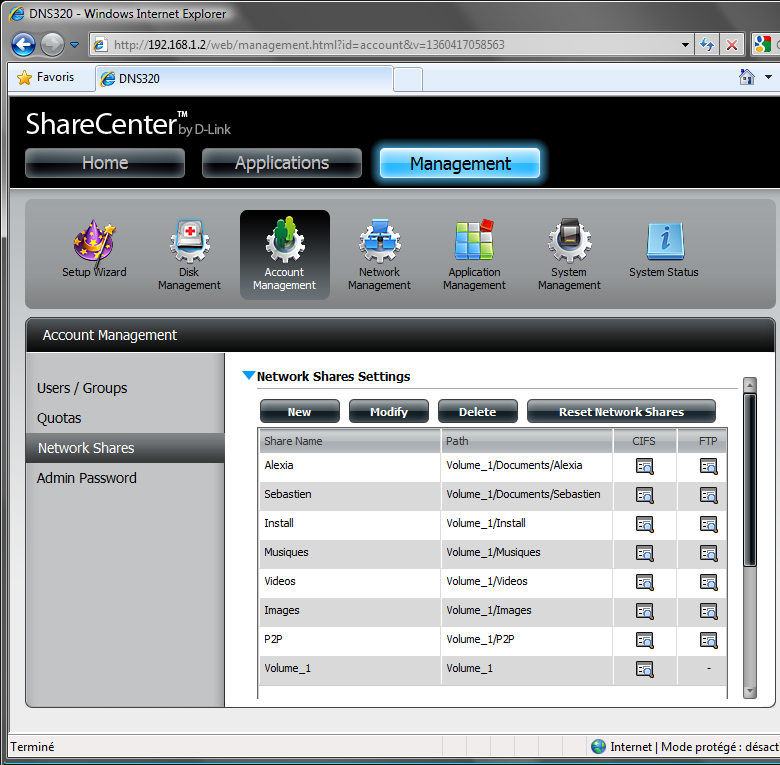Click Reset Network Shares button
The image size is (780, 765).
pyautogui.click(x=621, y=411)
